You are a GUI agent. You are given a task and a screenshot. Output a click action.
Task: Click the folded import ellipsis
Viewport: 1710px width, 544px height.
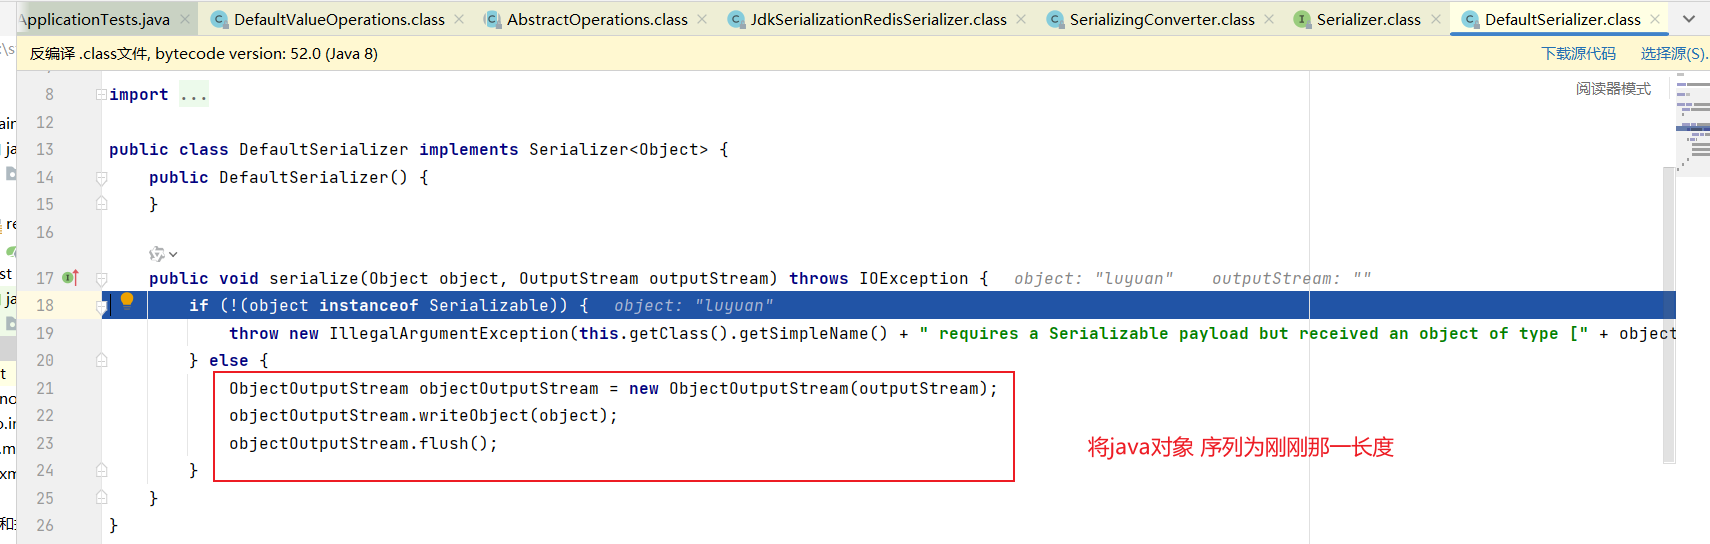194,95
